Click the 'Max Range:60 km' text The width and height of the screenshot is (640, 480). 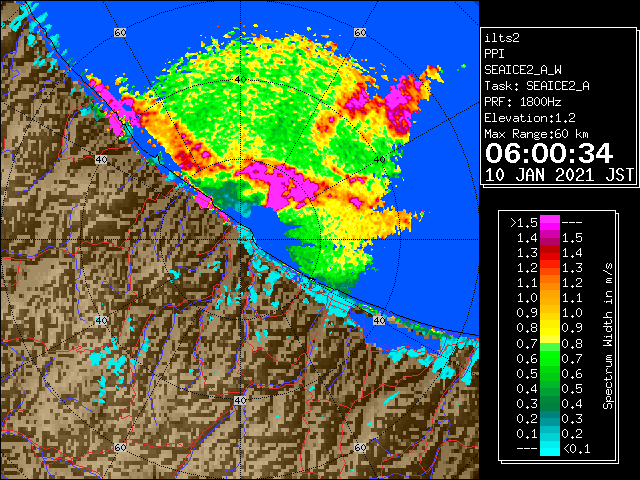pos(536,134)
